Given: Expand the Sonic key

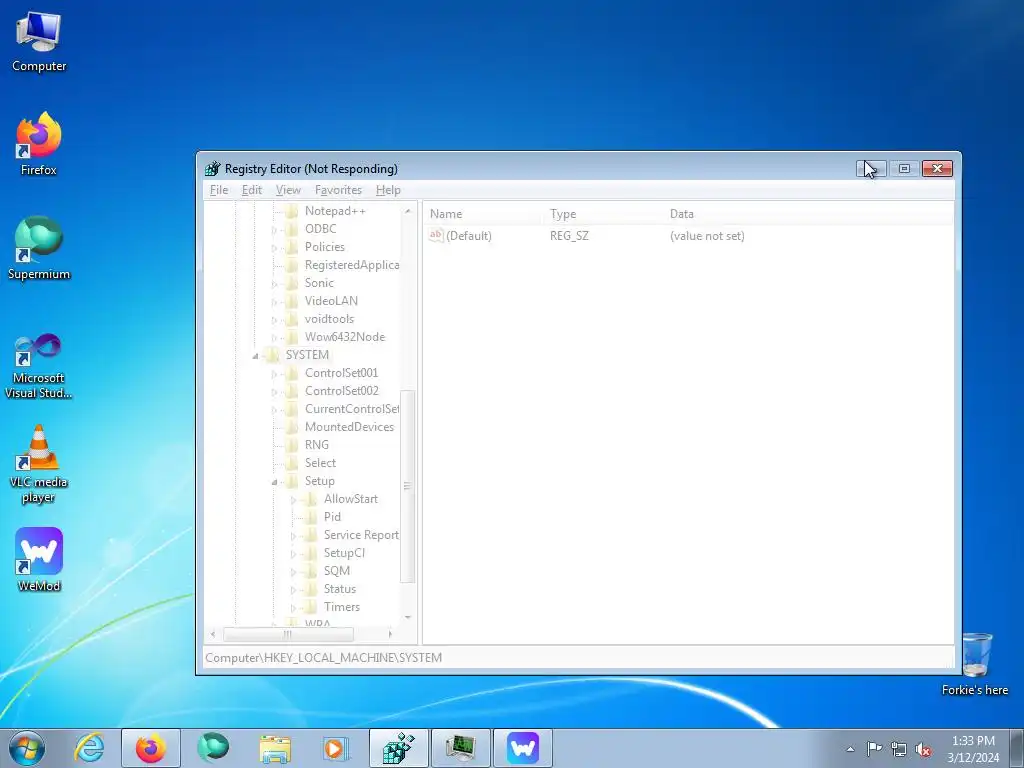Looking at the screenshot, I should pyautogui.click(x=274, y=283).
